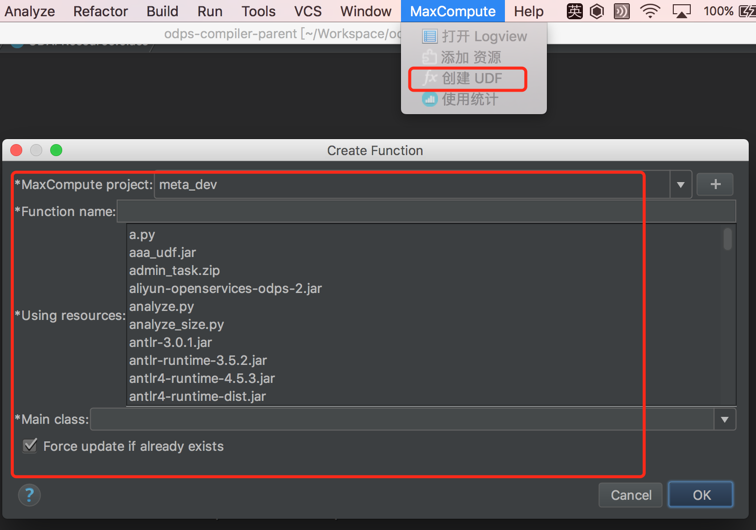The height and width of the screenshot is (530, 756).
Task: Focus the Function name input field
Action: click(426, 211)
